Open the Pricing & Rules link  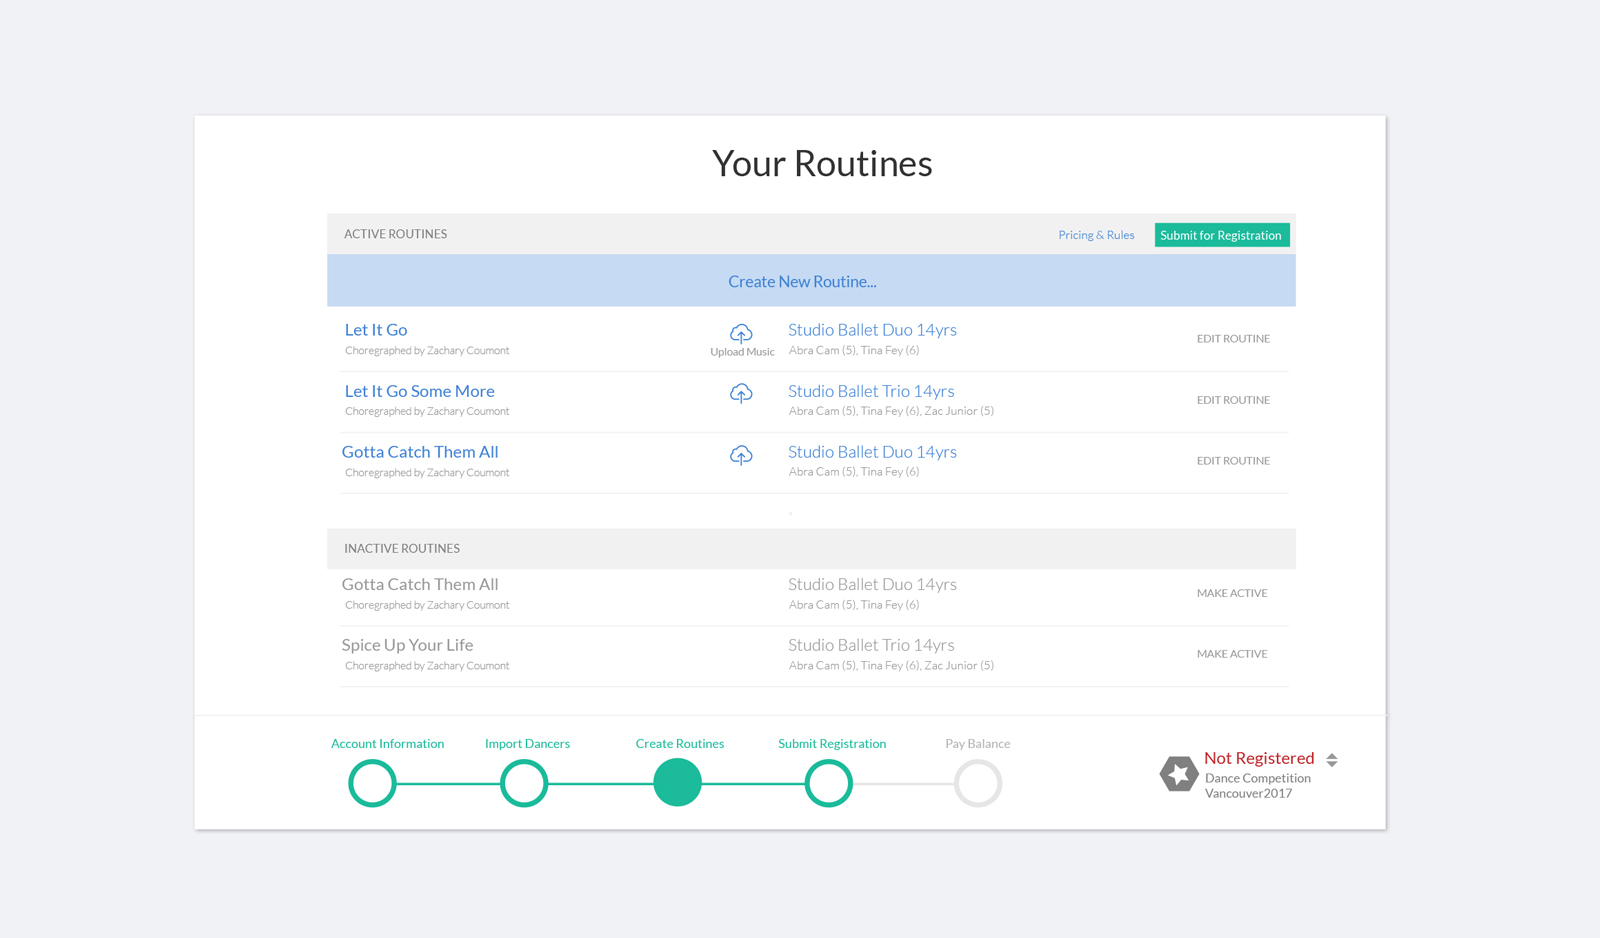point(1096,235)
